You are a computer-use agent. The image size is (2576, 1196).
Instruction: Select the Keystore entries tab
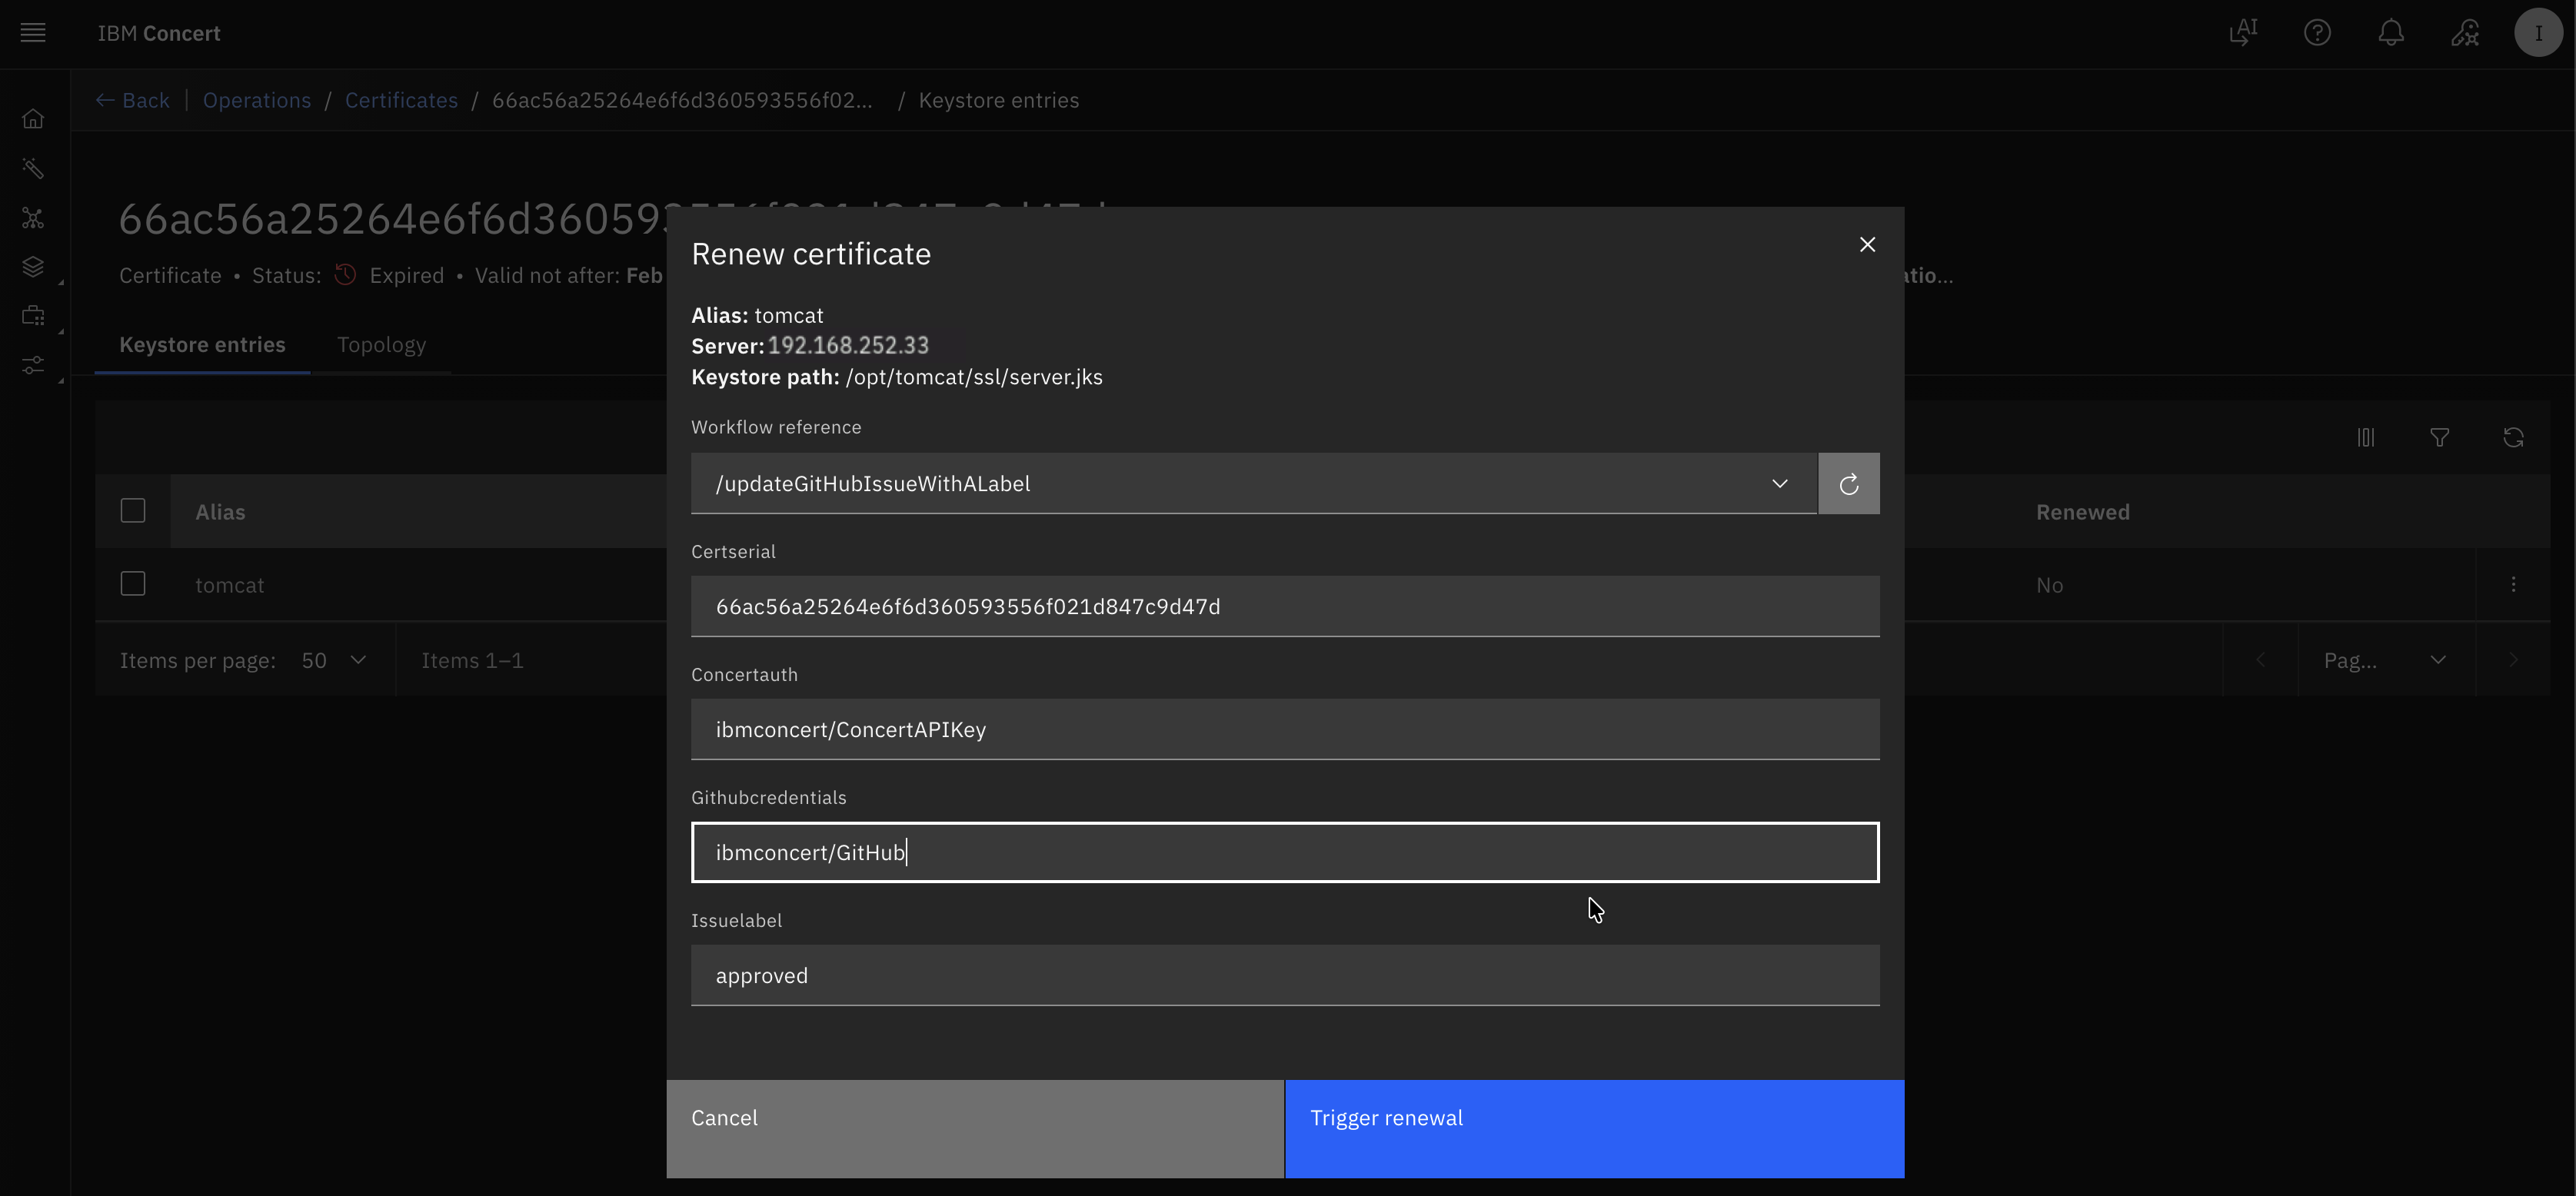(x=202, y=345)
